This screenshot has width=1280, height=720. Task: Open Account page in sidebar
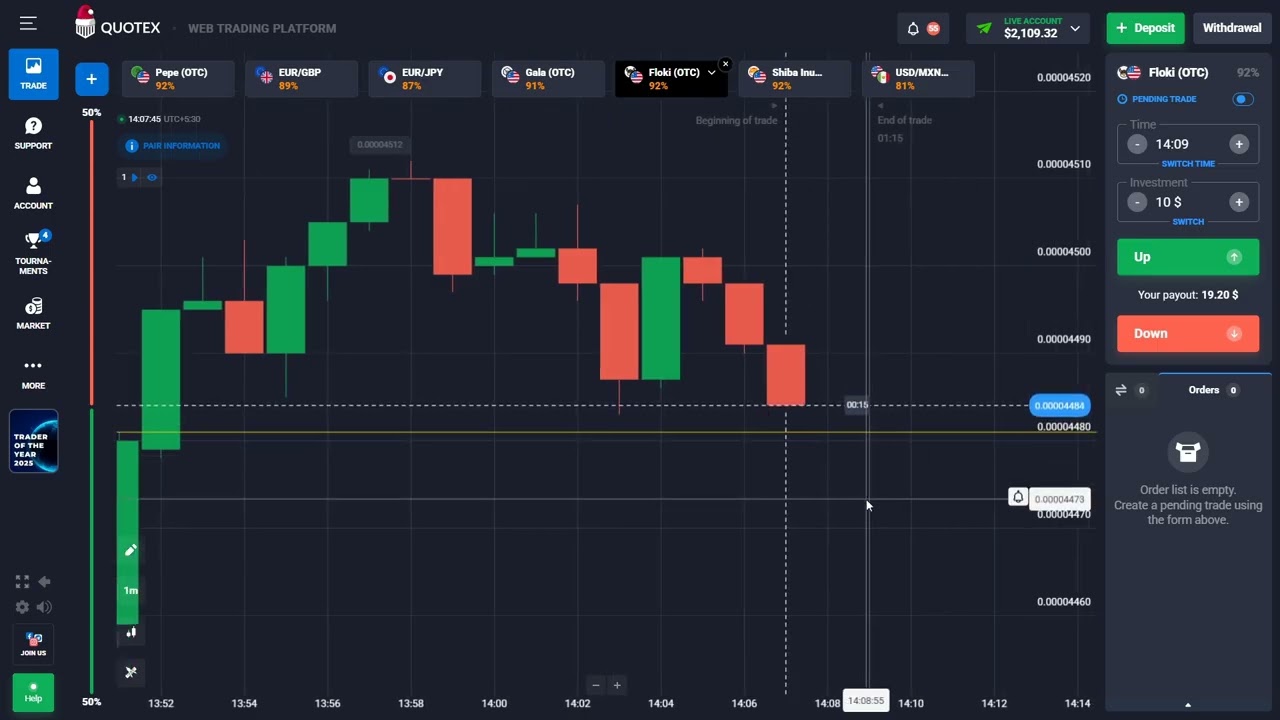click(33, 193)
